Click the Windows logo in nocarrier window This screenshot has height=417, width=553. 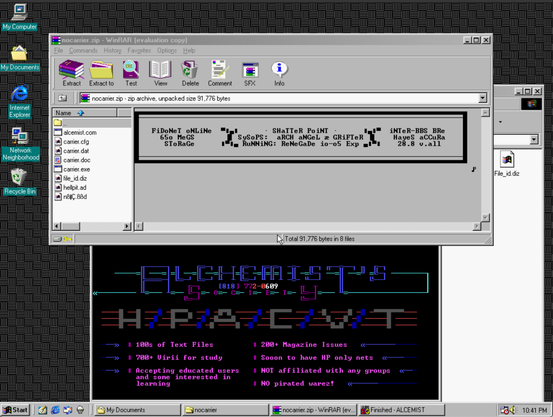click(x=531, y=104)
